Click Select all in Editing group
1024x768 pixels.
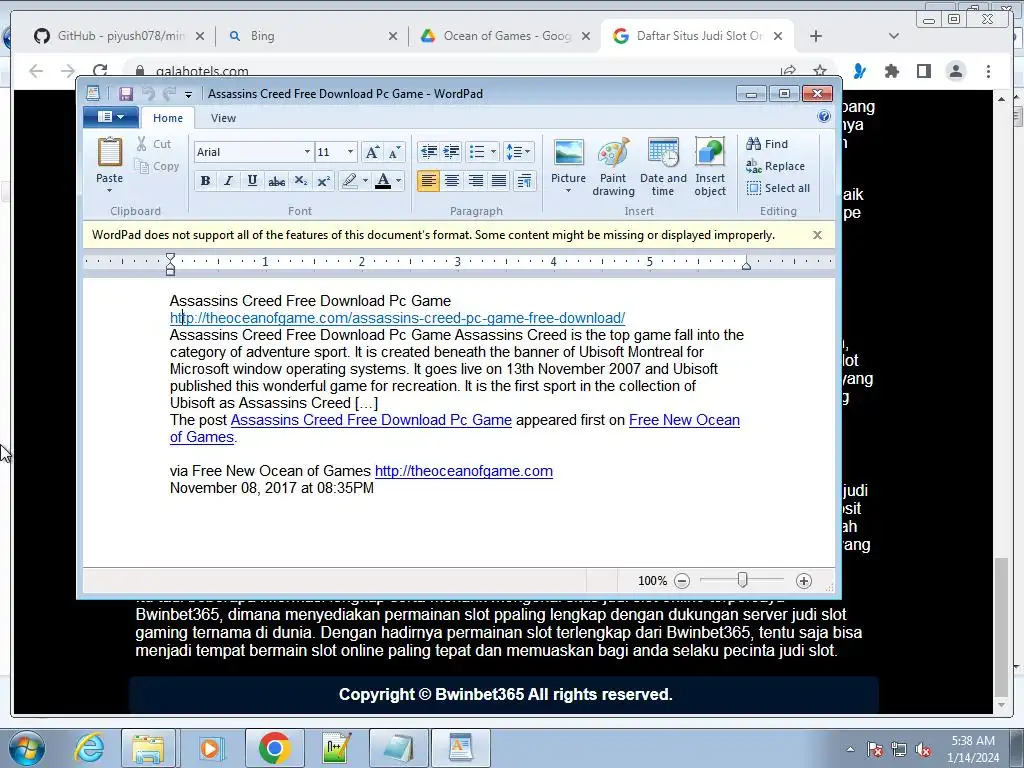[778, 188]
